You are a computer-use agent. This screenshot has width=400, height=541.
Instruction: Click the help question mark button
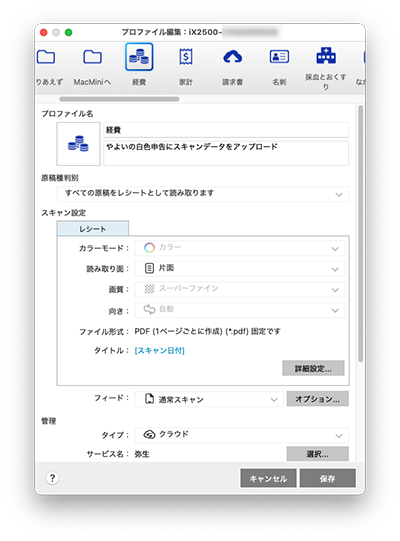coord(52,478)
